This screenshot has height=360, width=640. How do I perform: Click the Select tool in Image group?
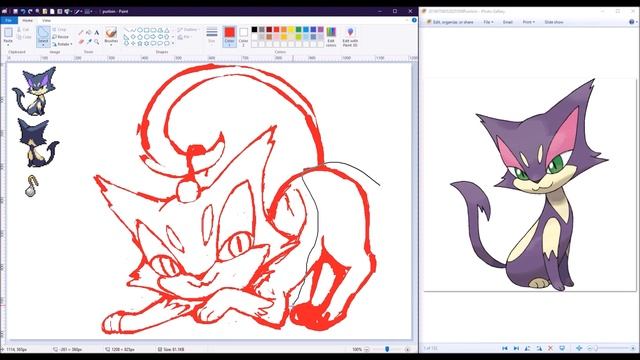tap(43, 36)
